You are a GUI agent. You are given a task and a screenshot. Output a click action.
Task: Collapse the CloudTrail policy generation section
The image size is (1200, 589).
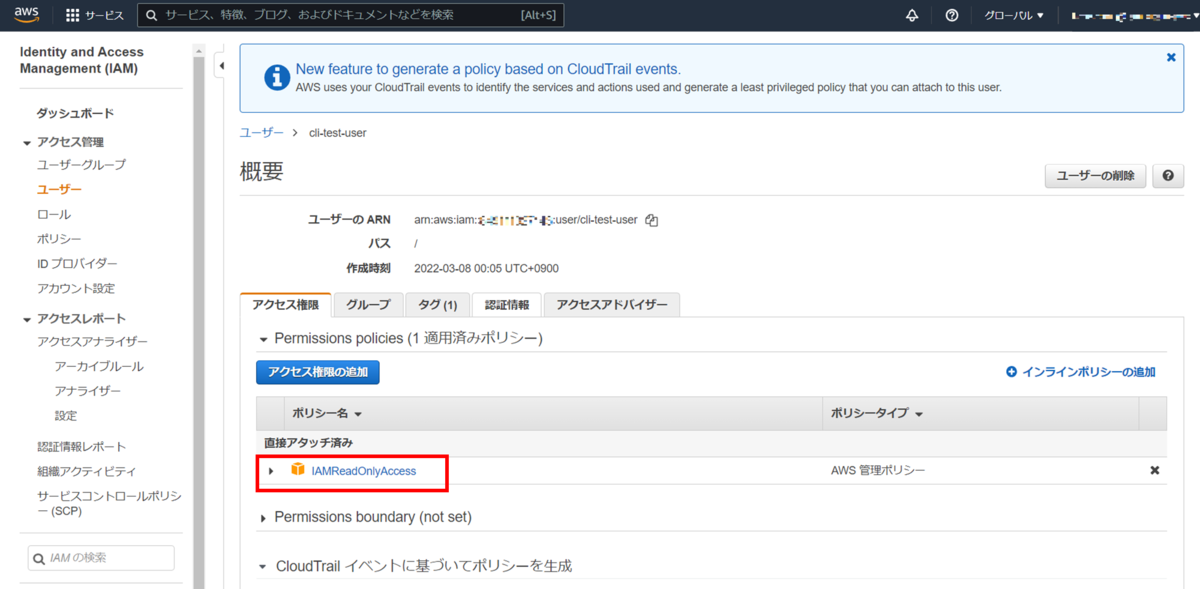(264, 566)
